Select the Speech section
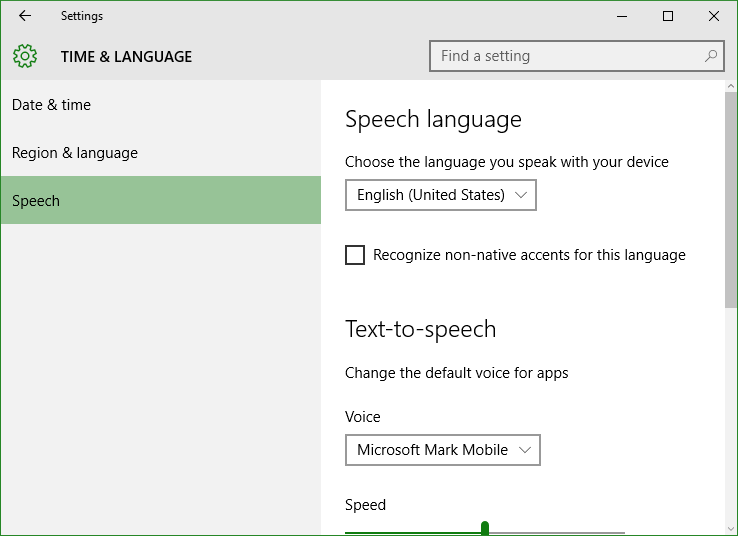This screenshot has width=738, height=536. (x=160, y=200)
